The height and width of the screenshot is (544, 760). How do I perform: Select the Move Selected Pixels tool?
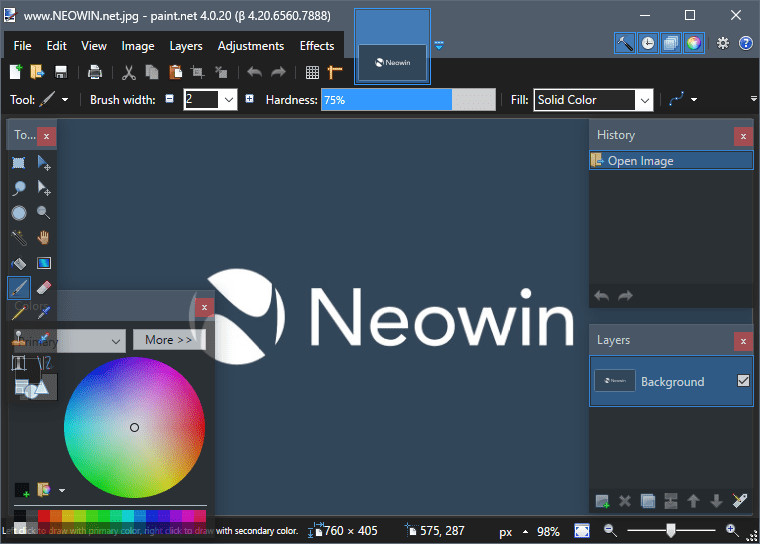44,162
